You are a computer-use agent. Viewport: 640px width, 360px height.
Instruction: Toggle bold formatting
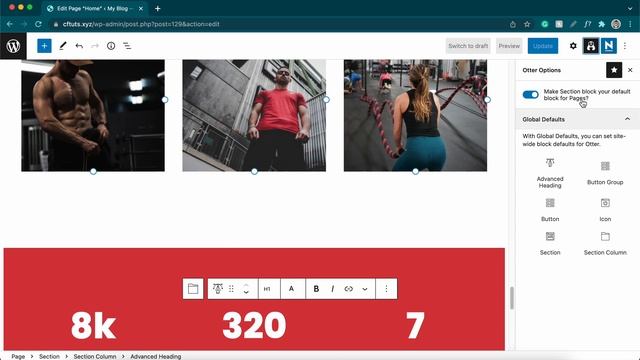316,289
